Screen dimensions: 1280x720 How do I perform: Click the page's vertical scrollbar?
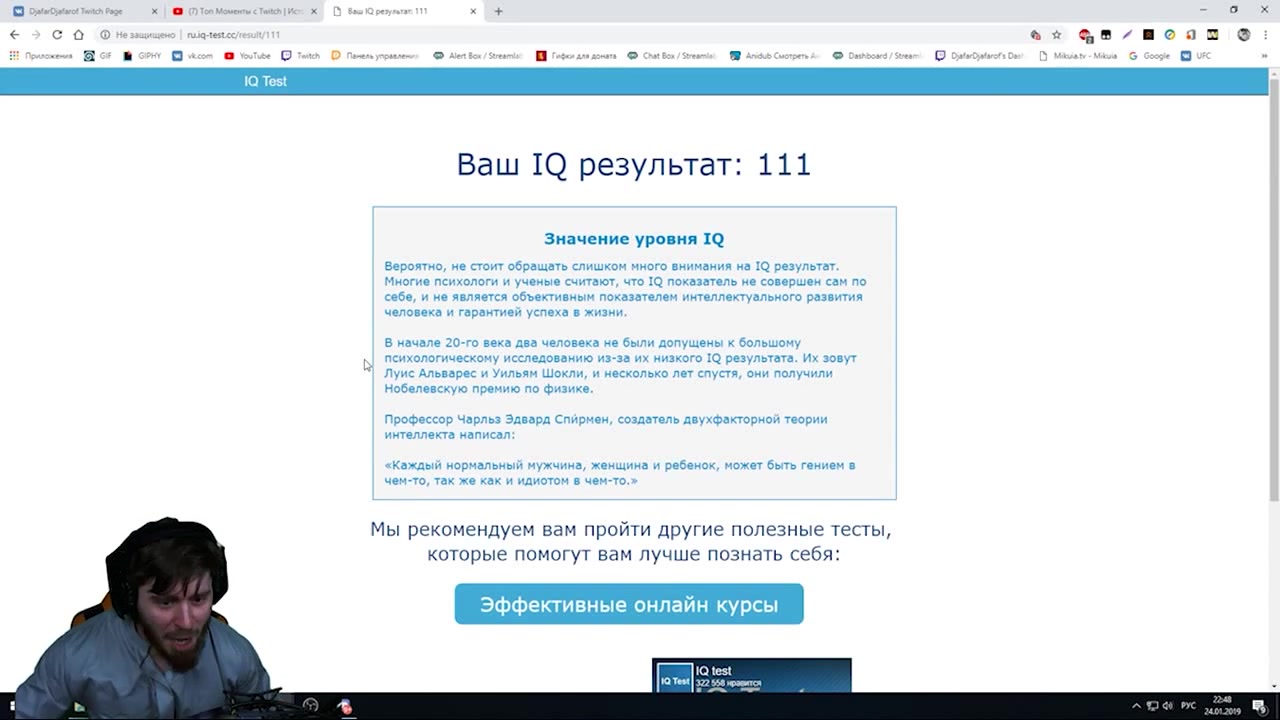pyautogui.click(x=1273, y=300)
